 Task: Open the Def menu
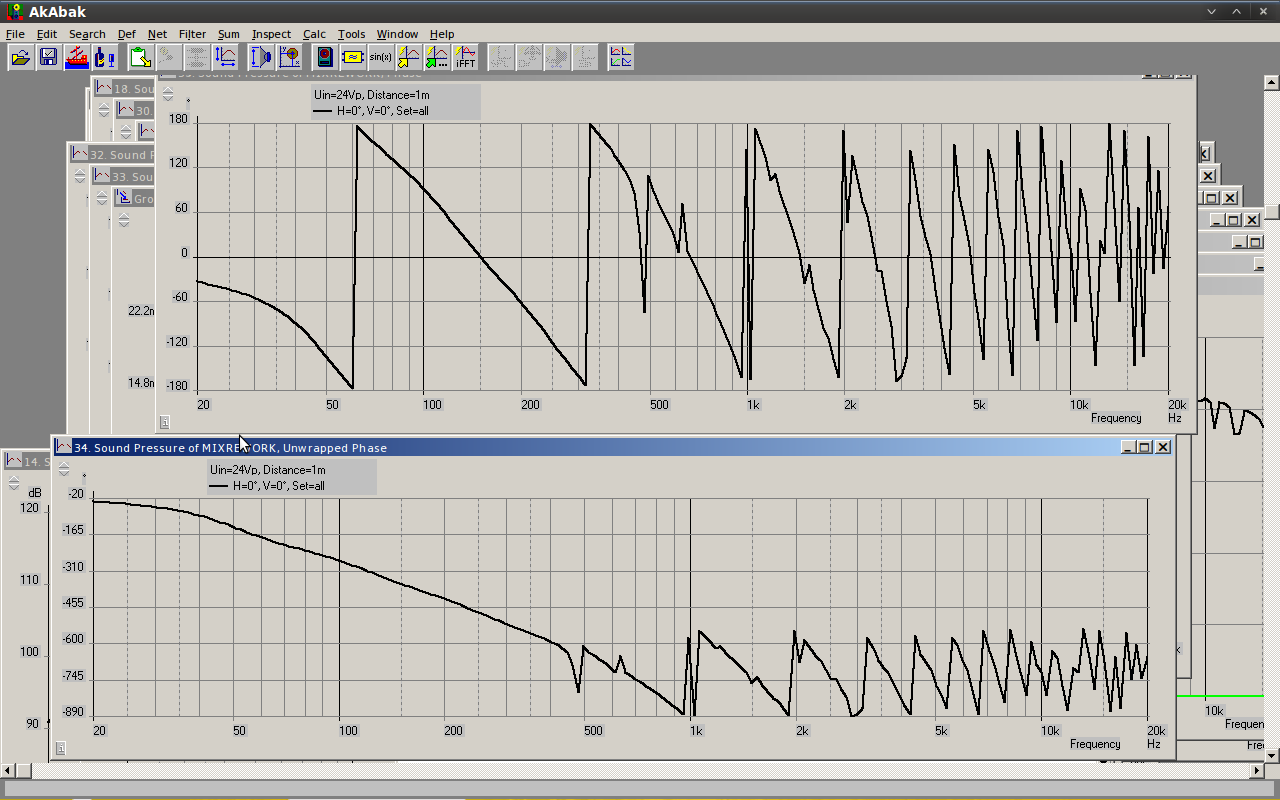126,34
